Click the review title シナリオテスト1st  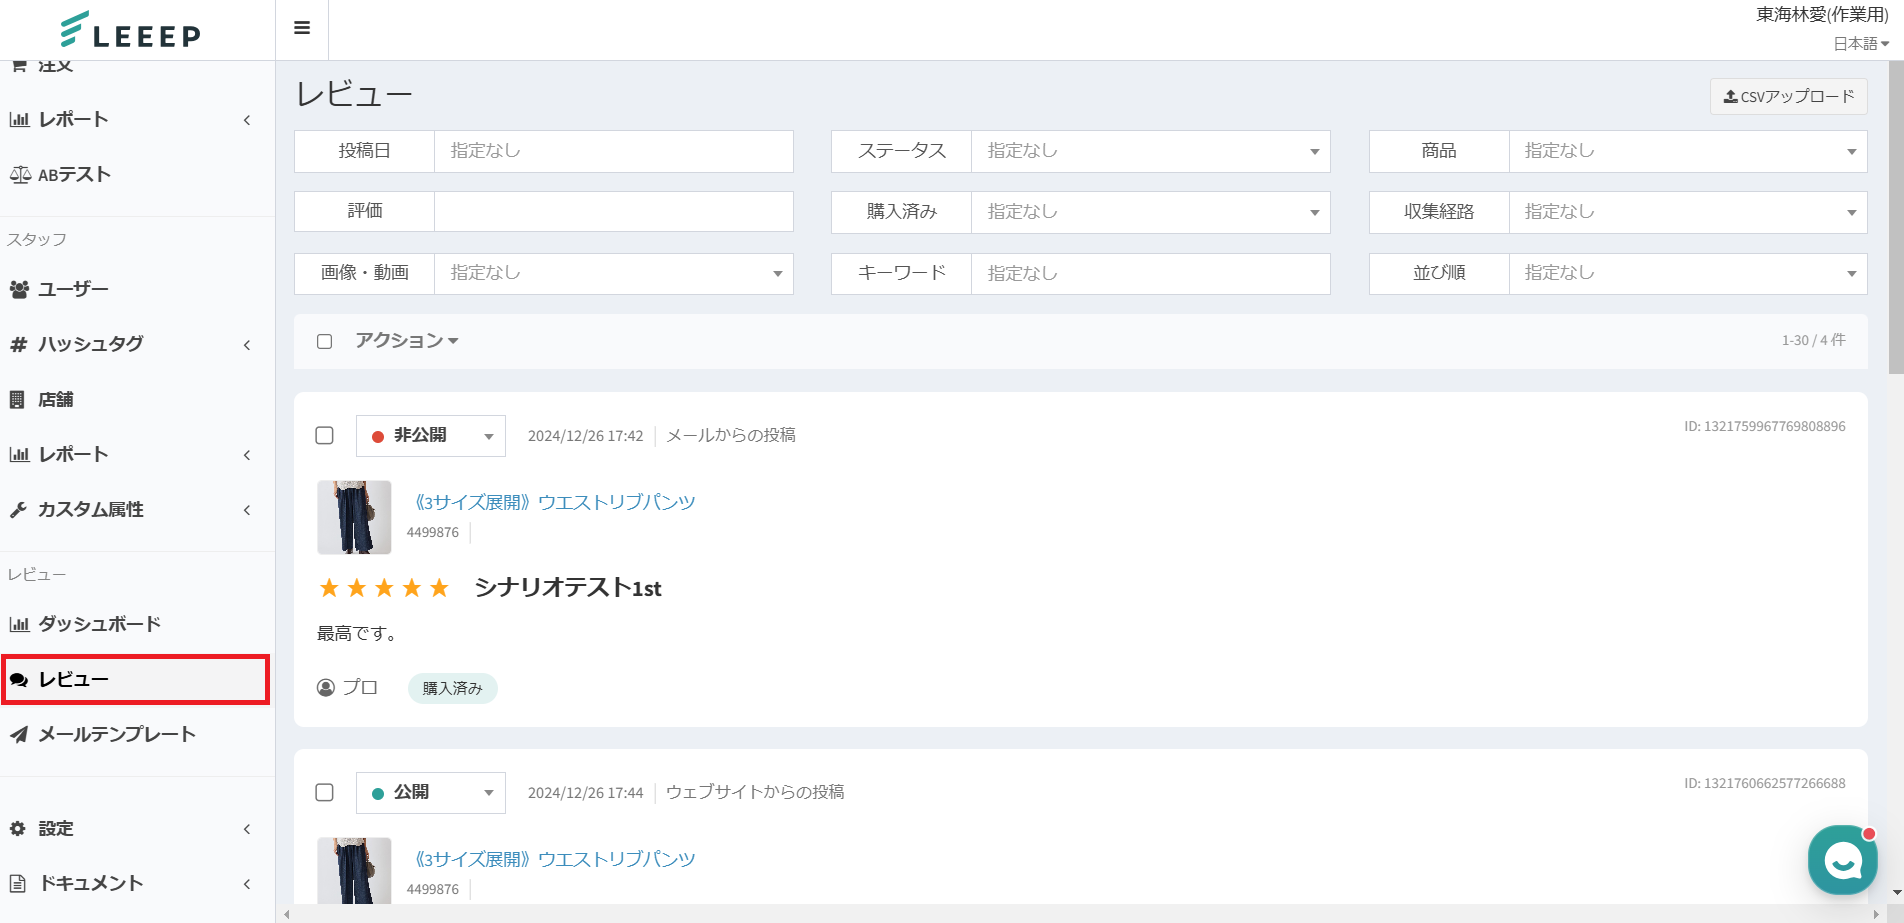pos(568,588)
